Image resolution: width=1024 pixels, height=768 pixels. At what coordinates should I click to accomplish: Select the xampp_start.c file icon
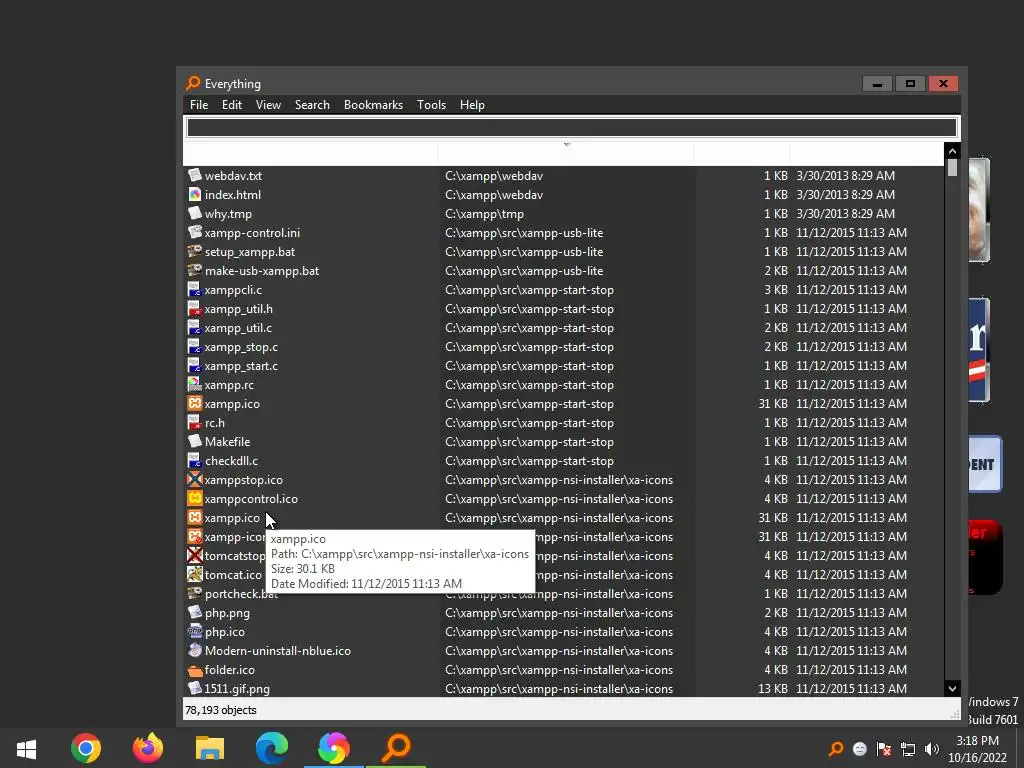[195, 365]
